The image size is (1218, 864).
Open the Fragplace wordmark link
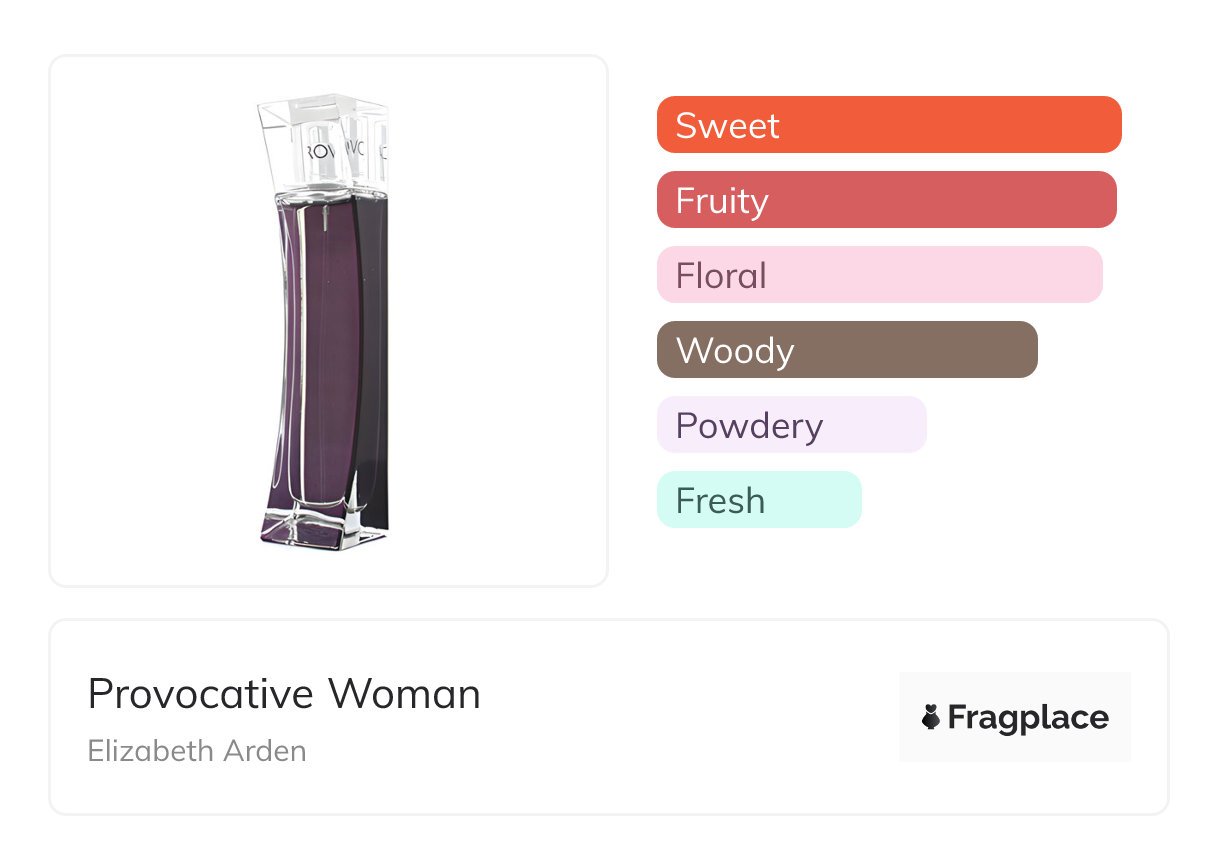1028,718
